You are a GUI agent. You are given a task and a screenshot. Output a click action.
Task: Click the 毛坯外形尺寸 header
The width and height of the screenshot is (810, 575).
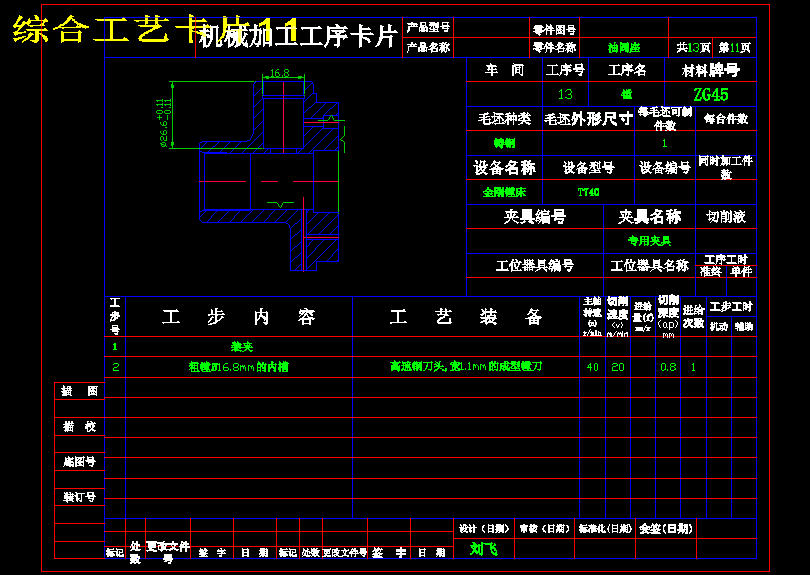[588, 119]
